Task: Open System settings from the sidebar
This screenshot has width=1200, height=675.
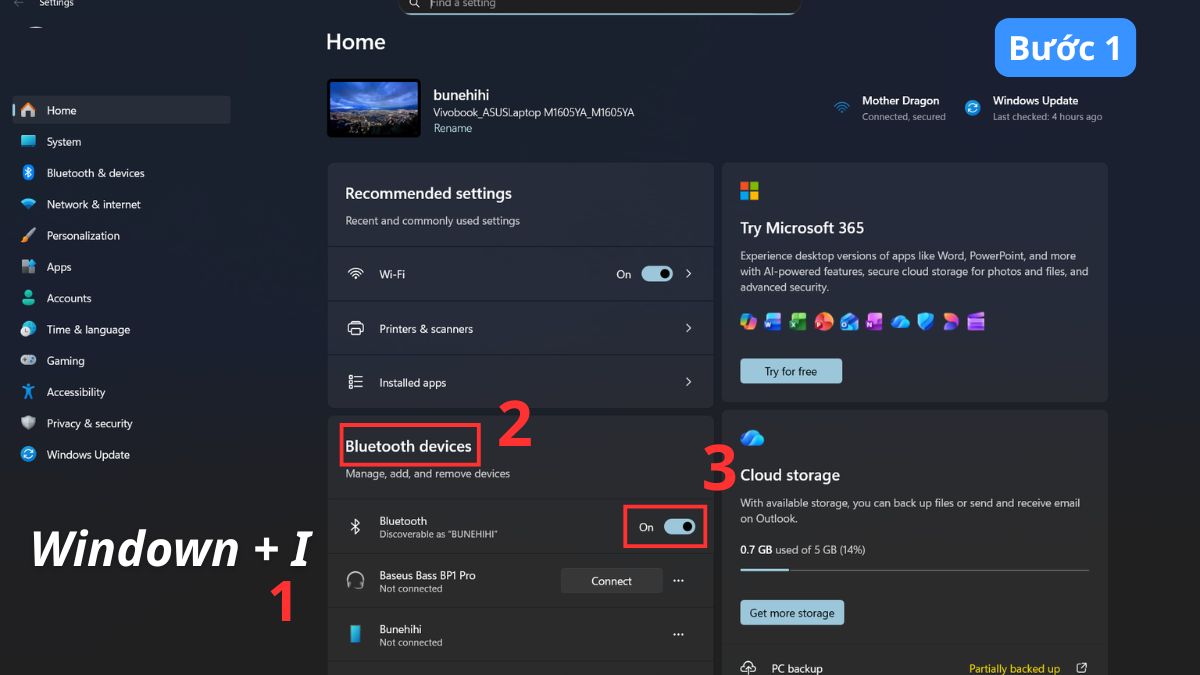Action: [122, 141]
